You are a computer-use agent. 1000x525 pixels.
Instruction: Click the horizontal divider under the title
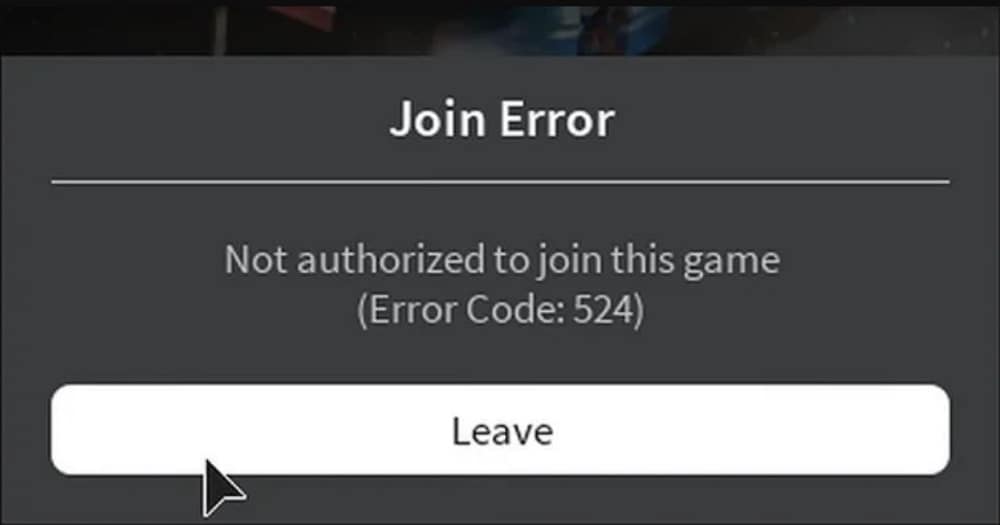tap(500, 182)
